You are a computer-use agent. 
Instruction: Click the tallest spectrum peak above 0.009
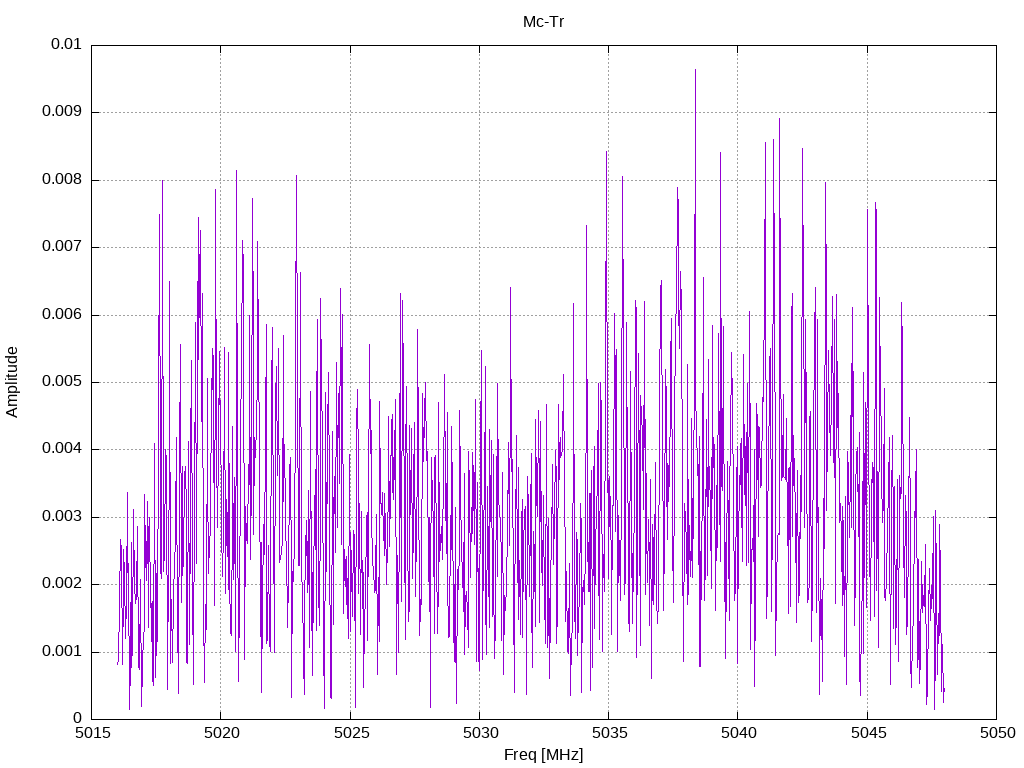(695, 71)
